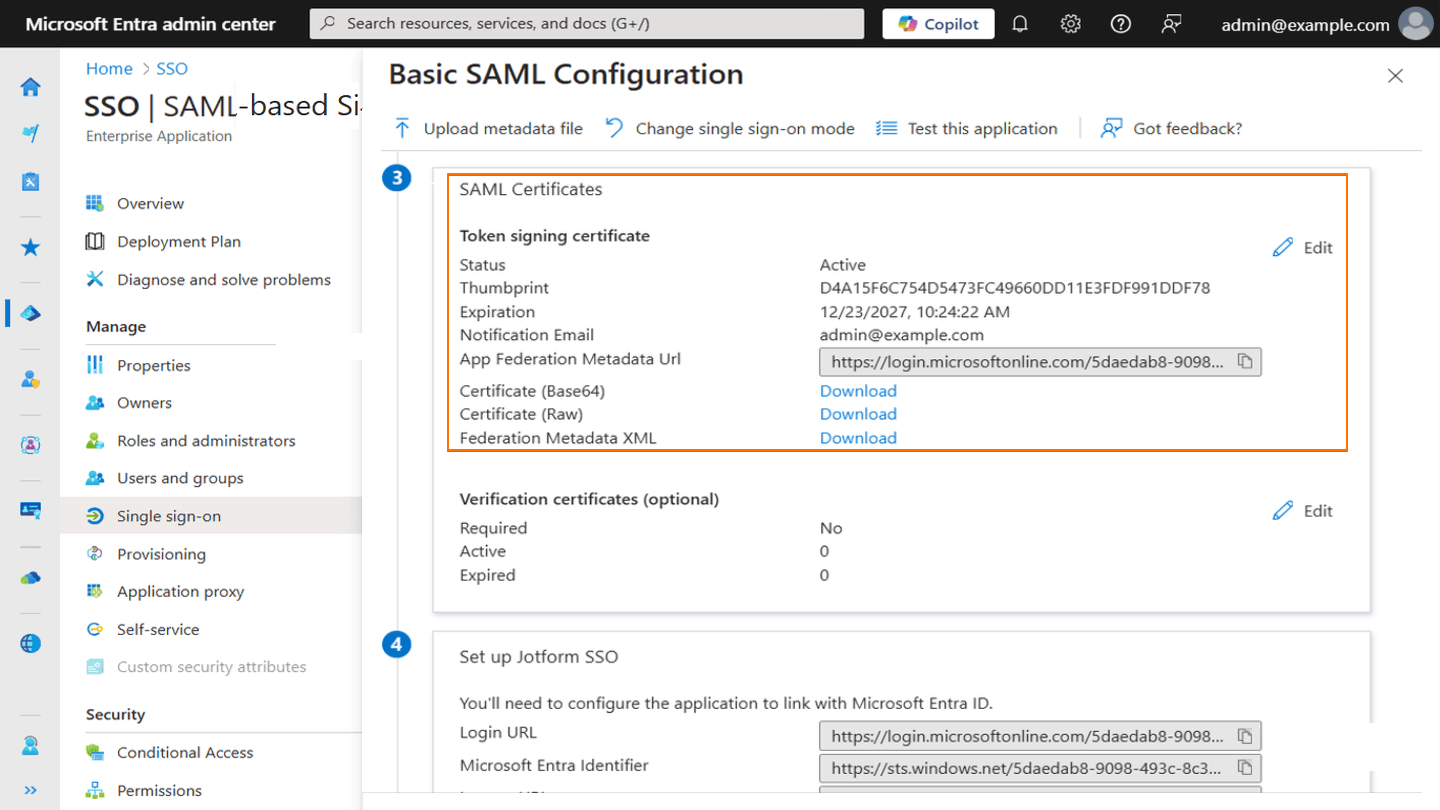Edit the token signing certificate
This screenshot has height=810, width=1440.
coord(1302,247)
